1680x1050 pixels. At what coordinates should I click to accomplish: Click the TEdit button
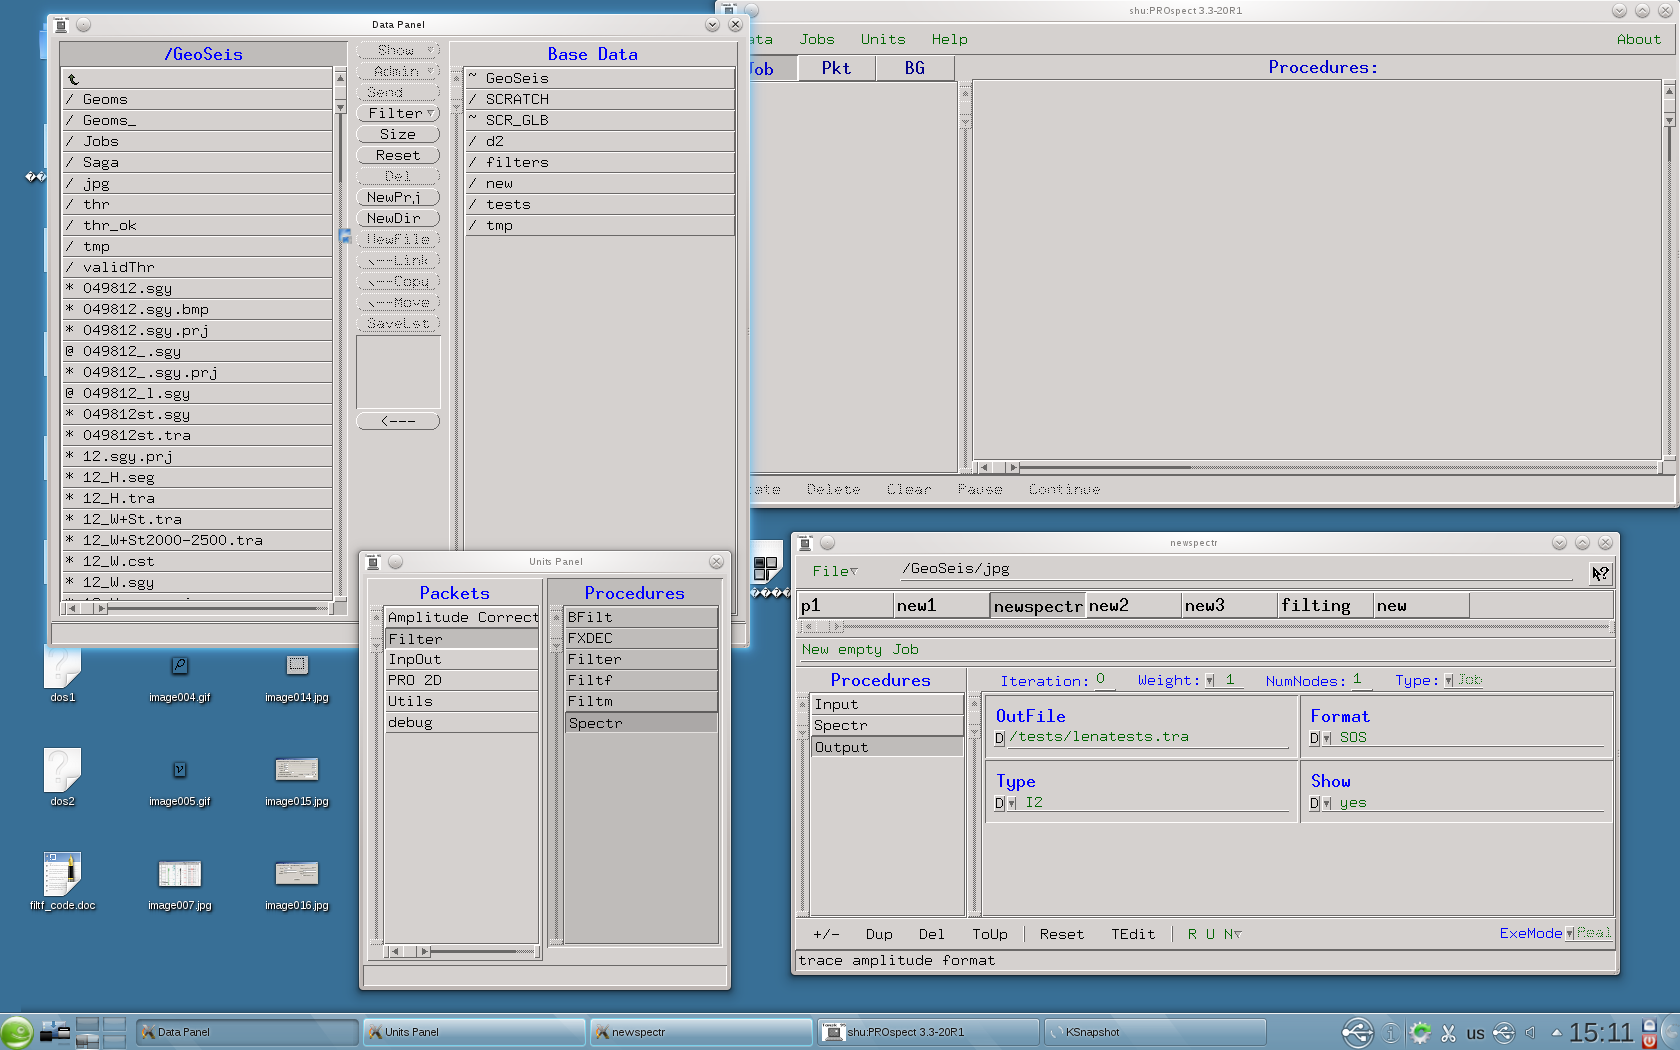tap(1132, 934)
